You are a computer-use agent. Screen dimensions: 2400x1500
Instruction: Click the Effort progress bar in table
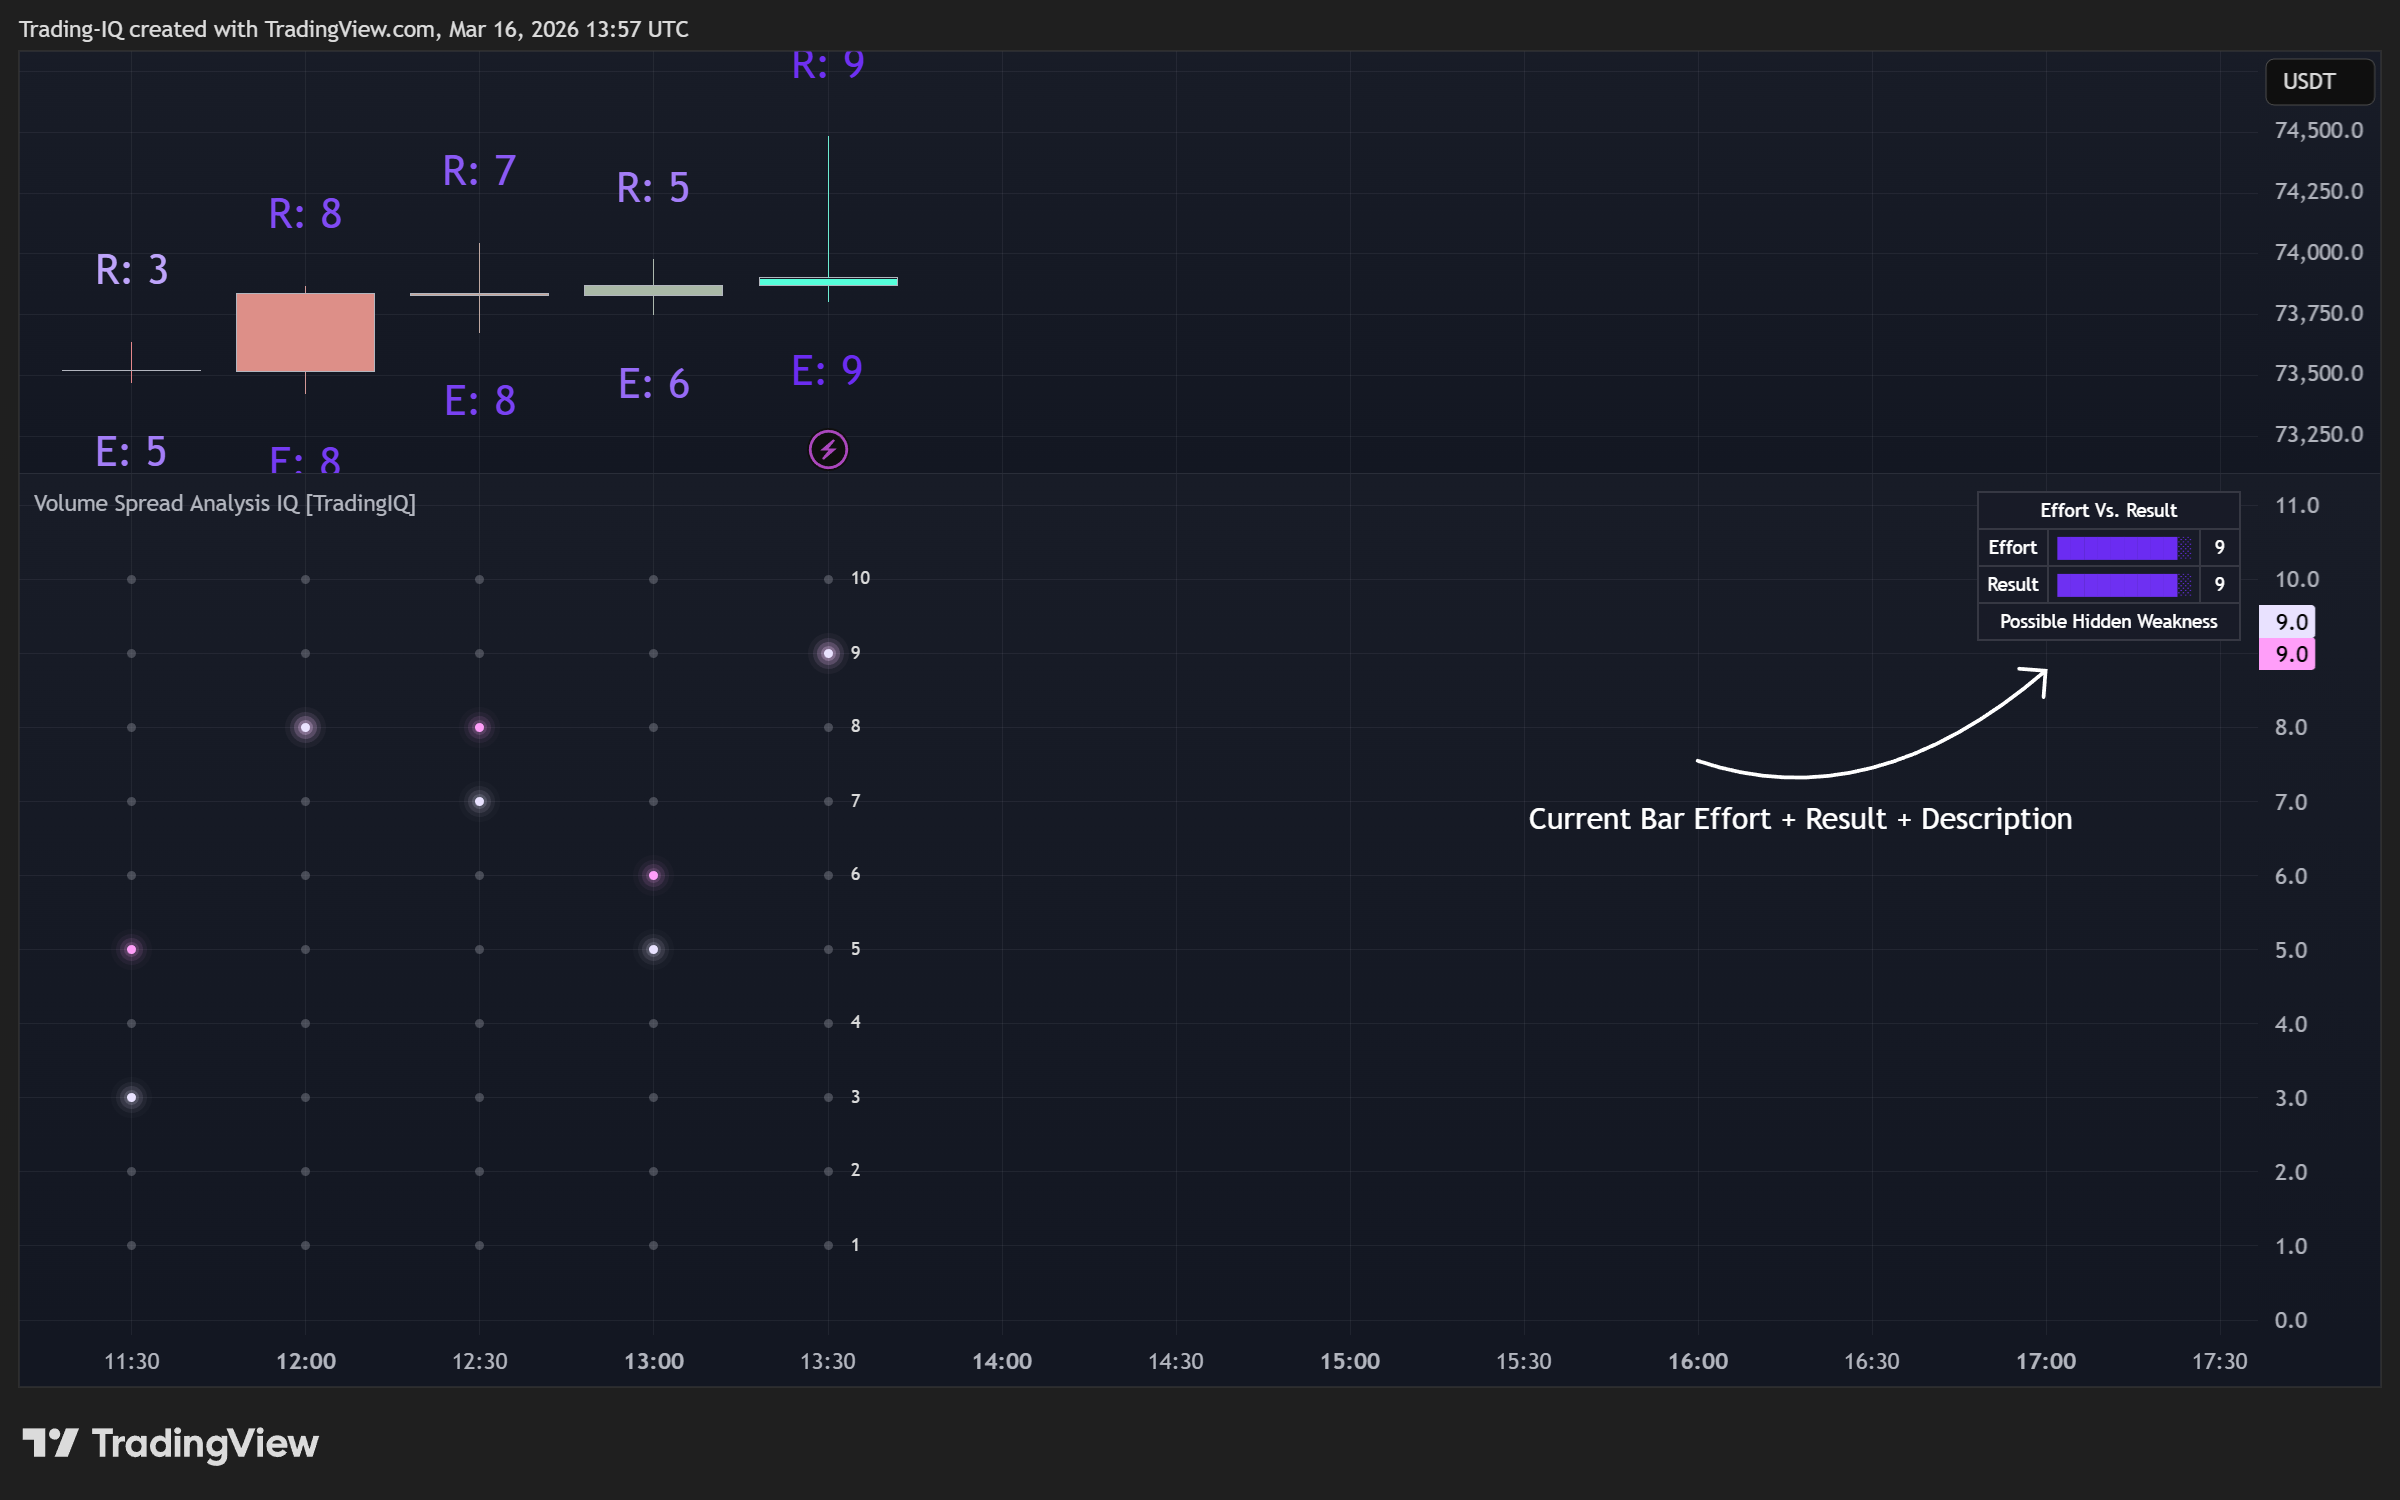click(x=2123, y=548)
